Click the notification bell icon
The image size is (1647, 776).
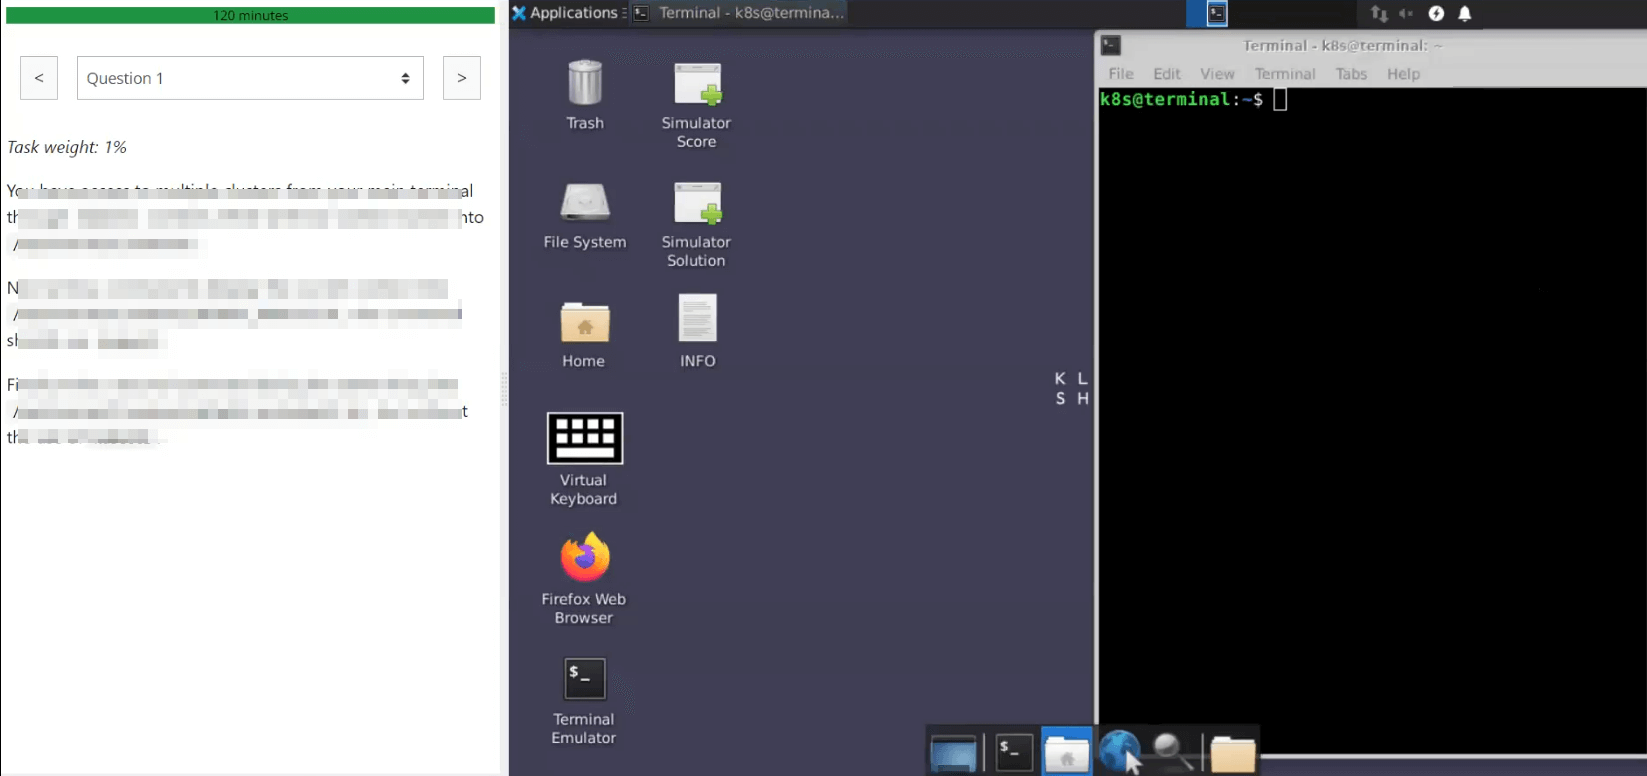tap(1465, 13)
